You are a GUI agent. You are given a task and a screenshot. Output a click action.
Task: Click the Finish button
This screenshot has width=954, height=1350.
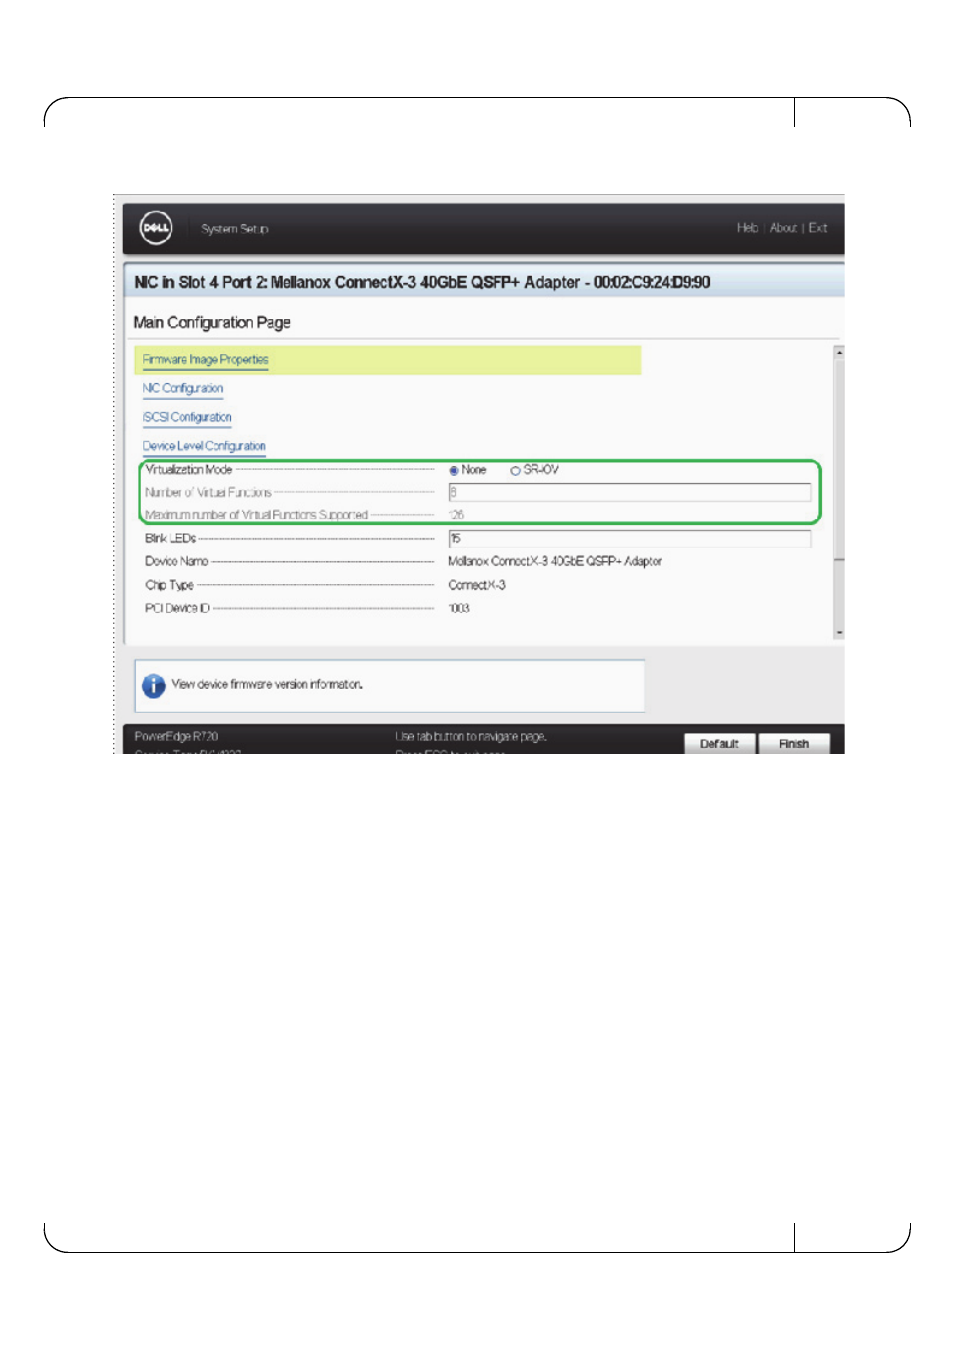pos(794,743)
